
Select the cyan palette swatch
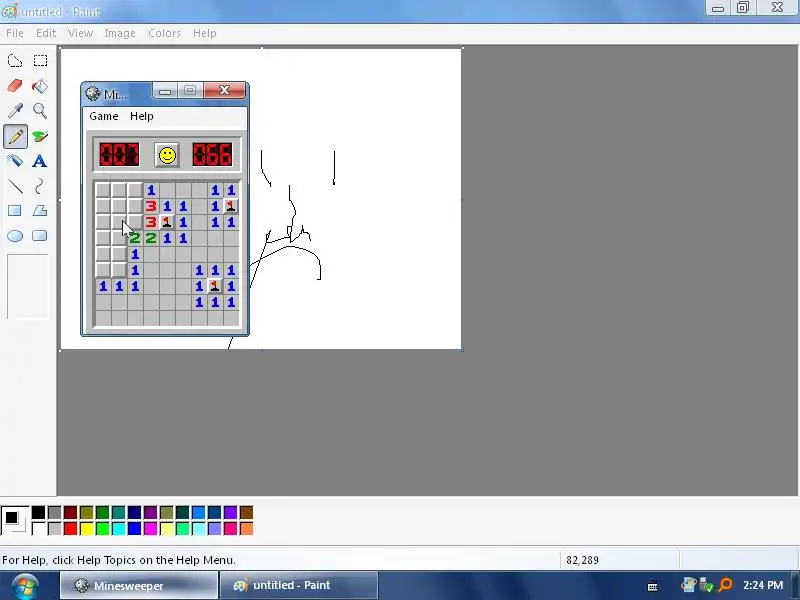coord(118,528)
